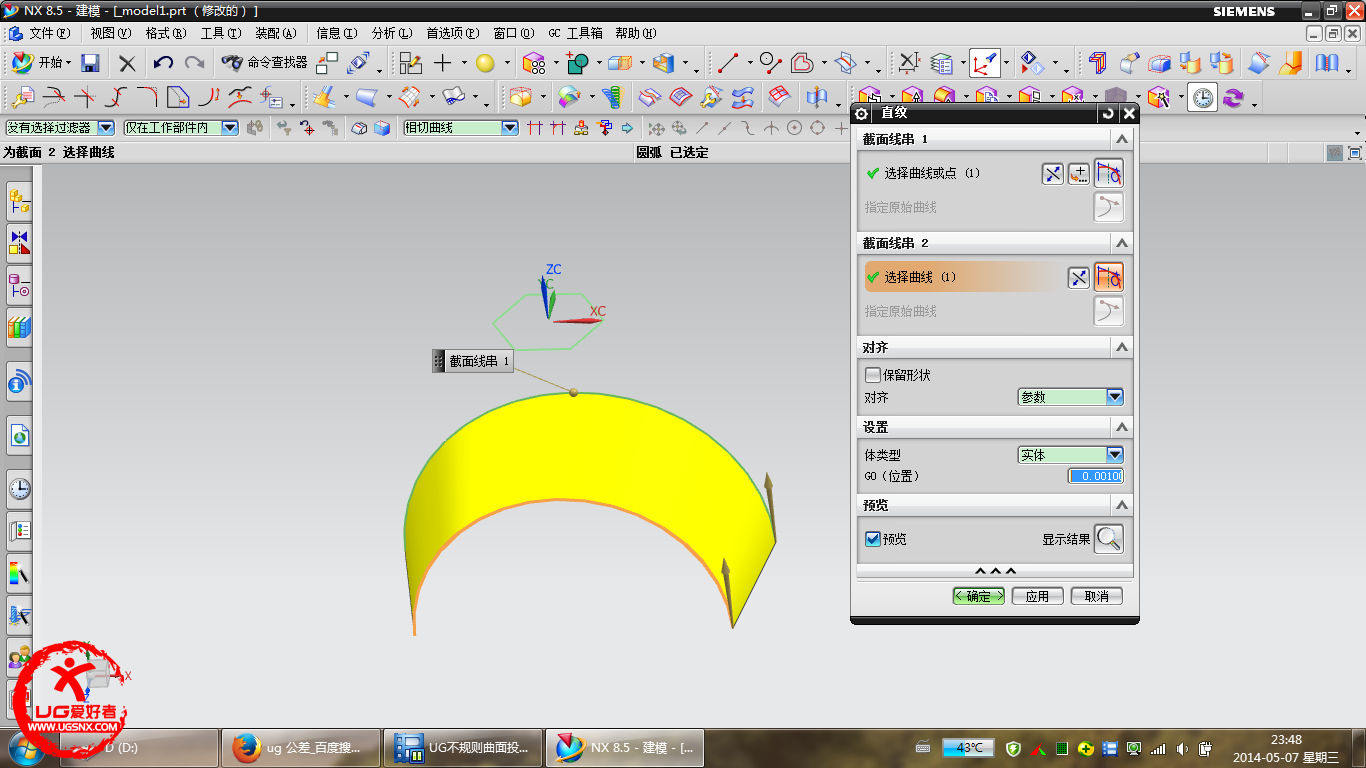The image size is (1366, 768).
Task: Click the Save icon in the toolbar
Action: coord(90,63)
